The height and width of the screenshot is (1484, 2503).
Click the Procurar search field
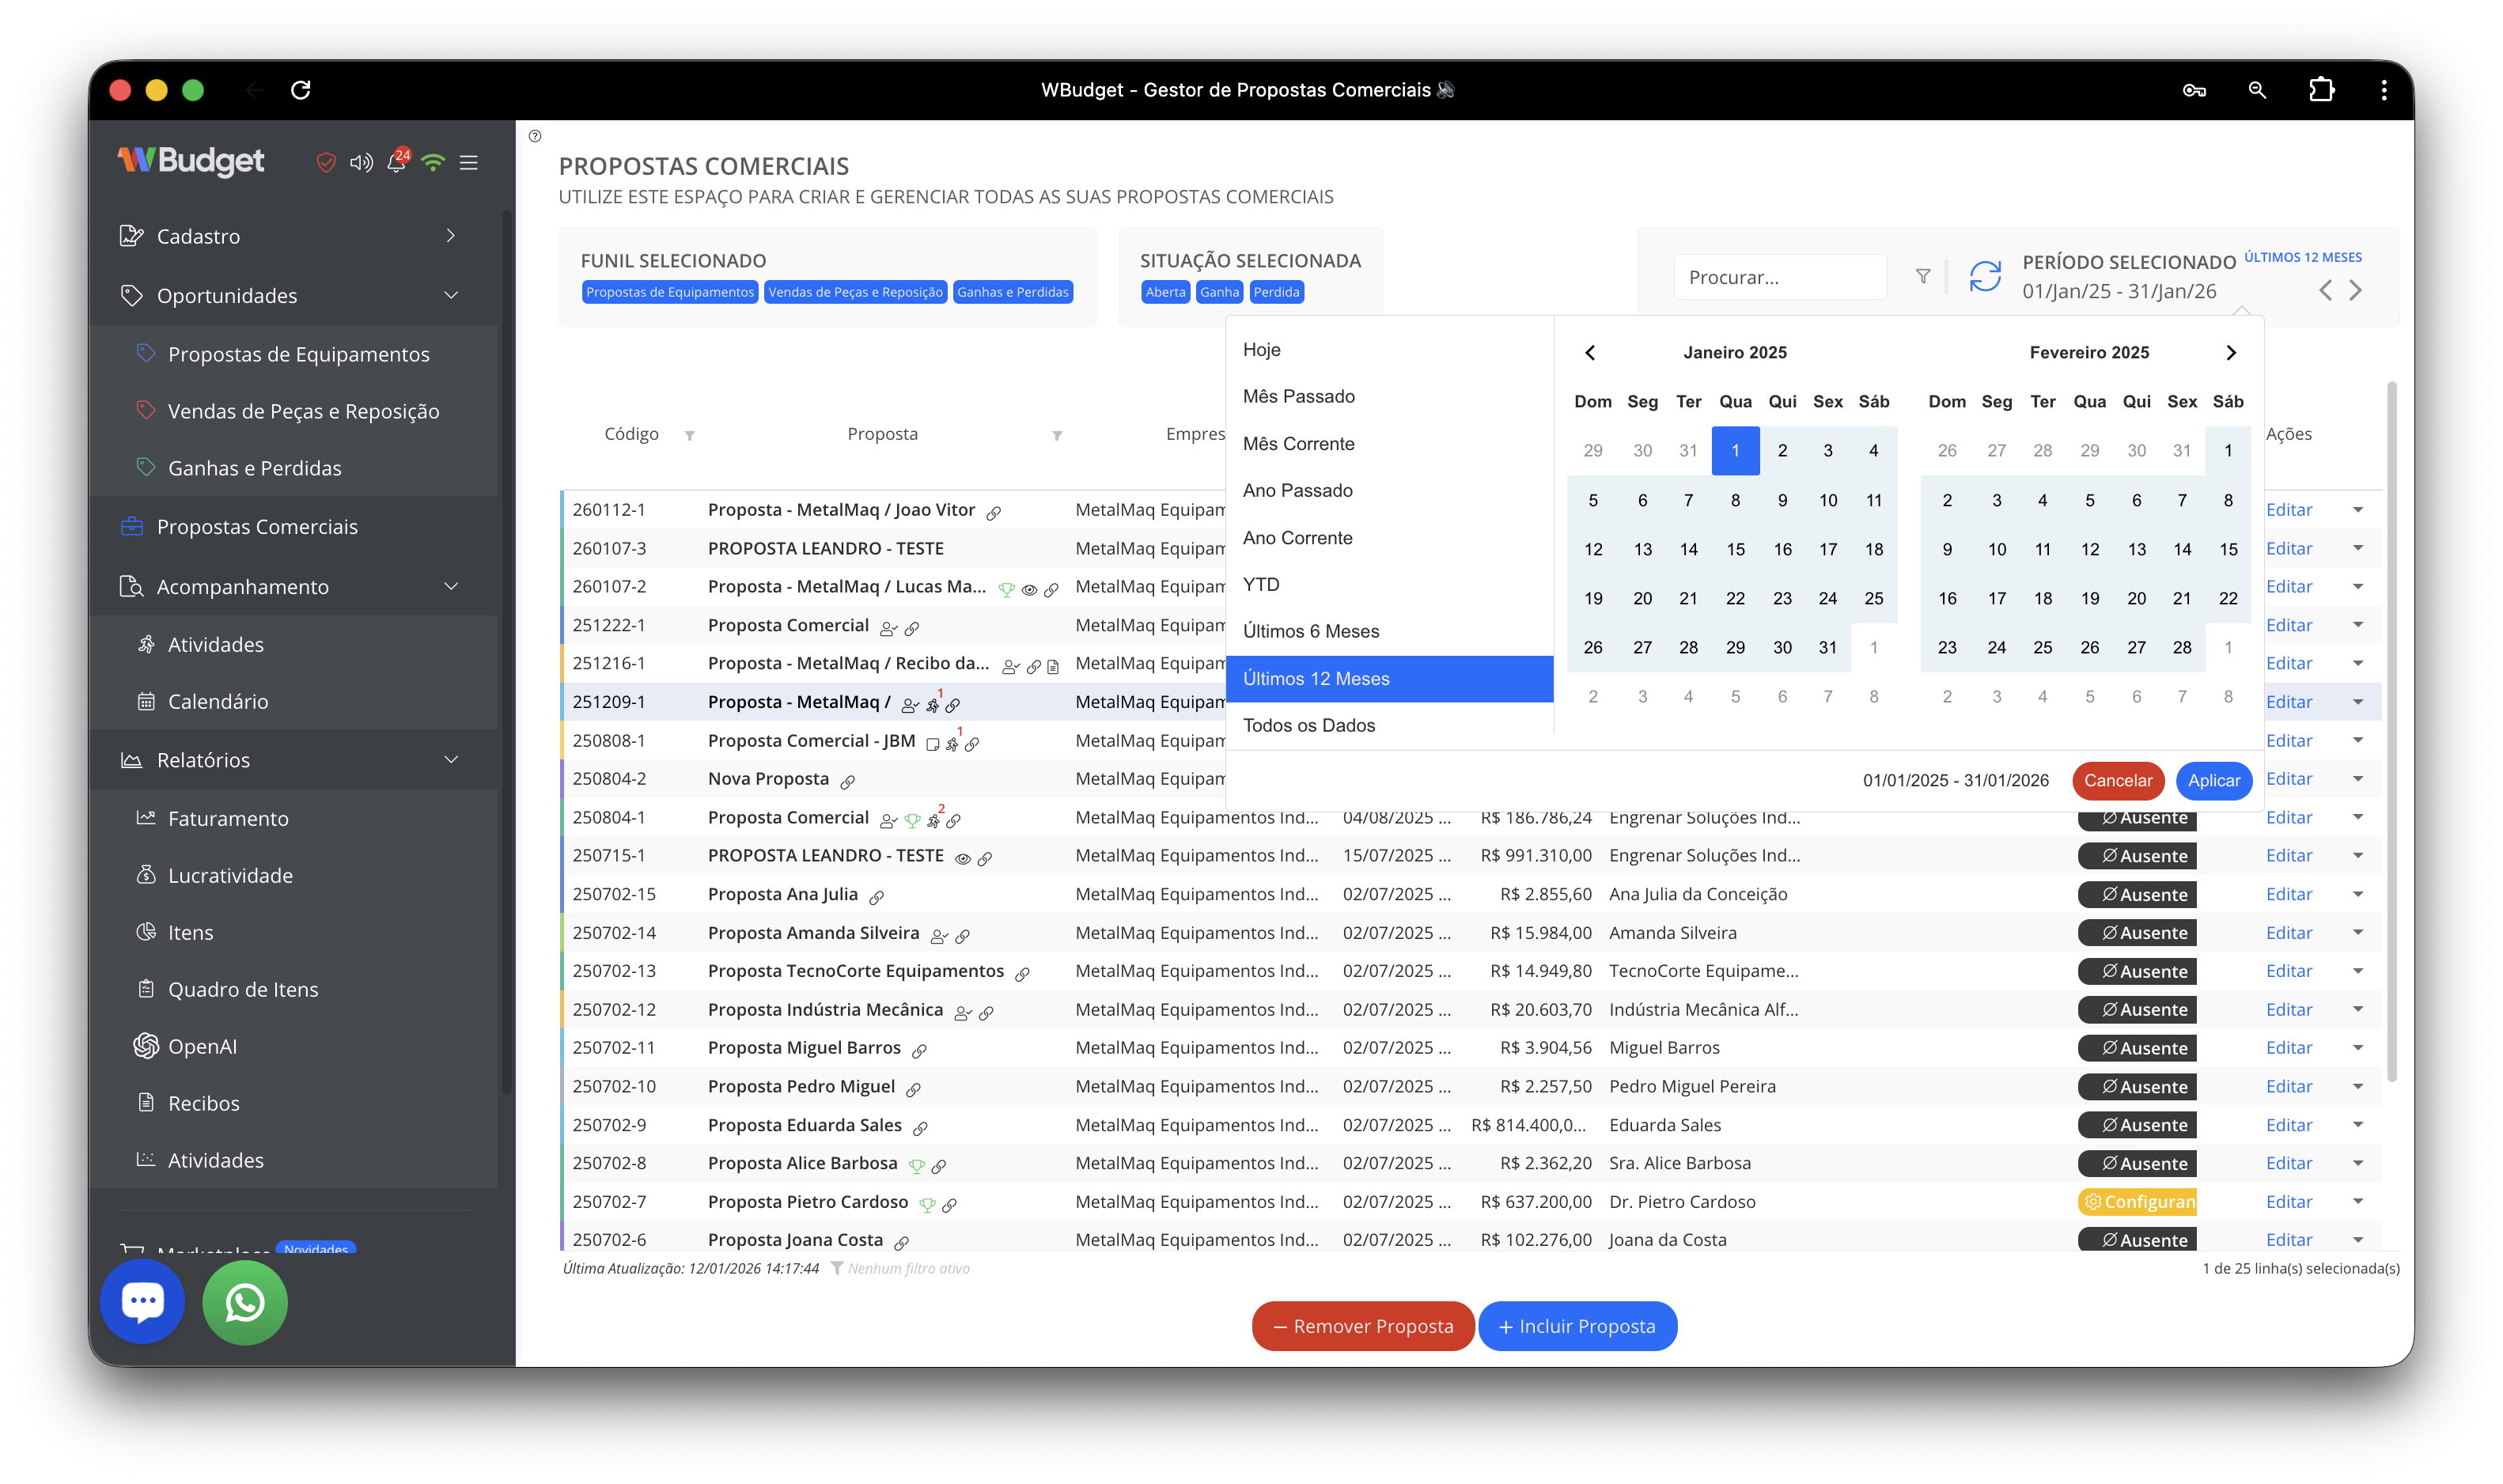[1779, 277]
